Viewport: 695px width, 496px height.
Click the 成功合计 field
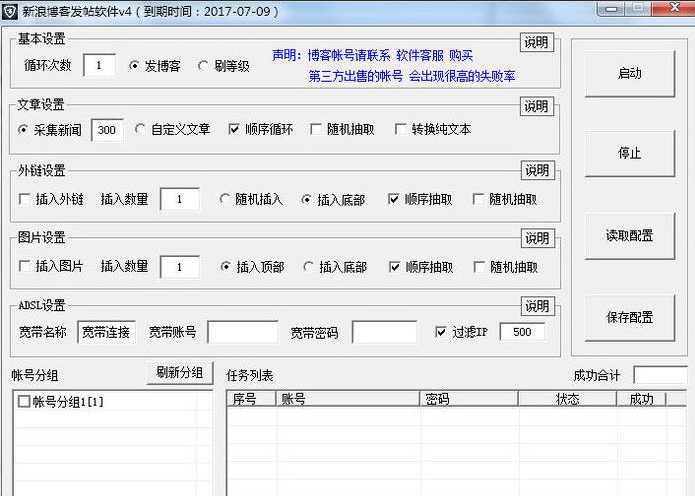(660, 375)
